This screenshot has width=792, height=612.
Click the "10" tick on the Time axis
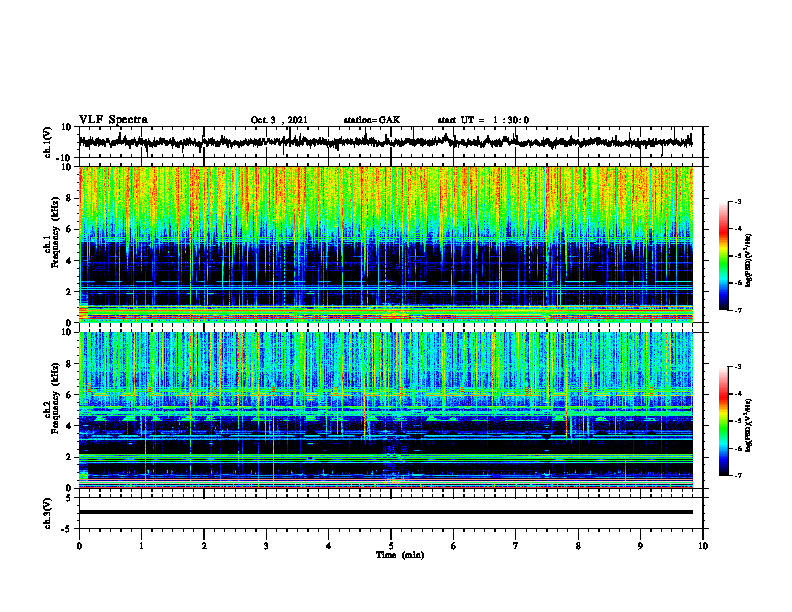pyautogui.click(x=703, y=546)
